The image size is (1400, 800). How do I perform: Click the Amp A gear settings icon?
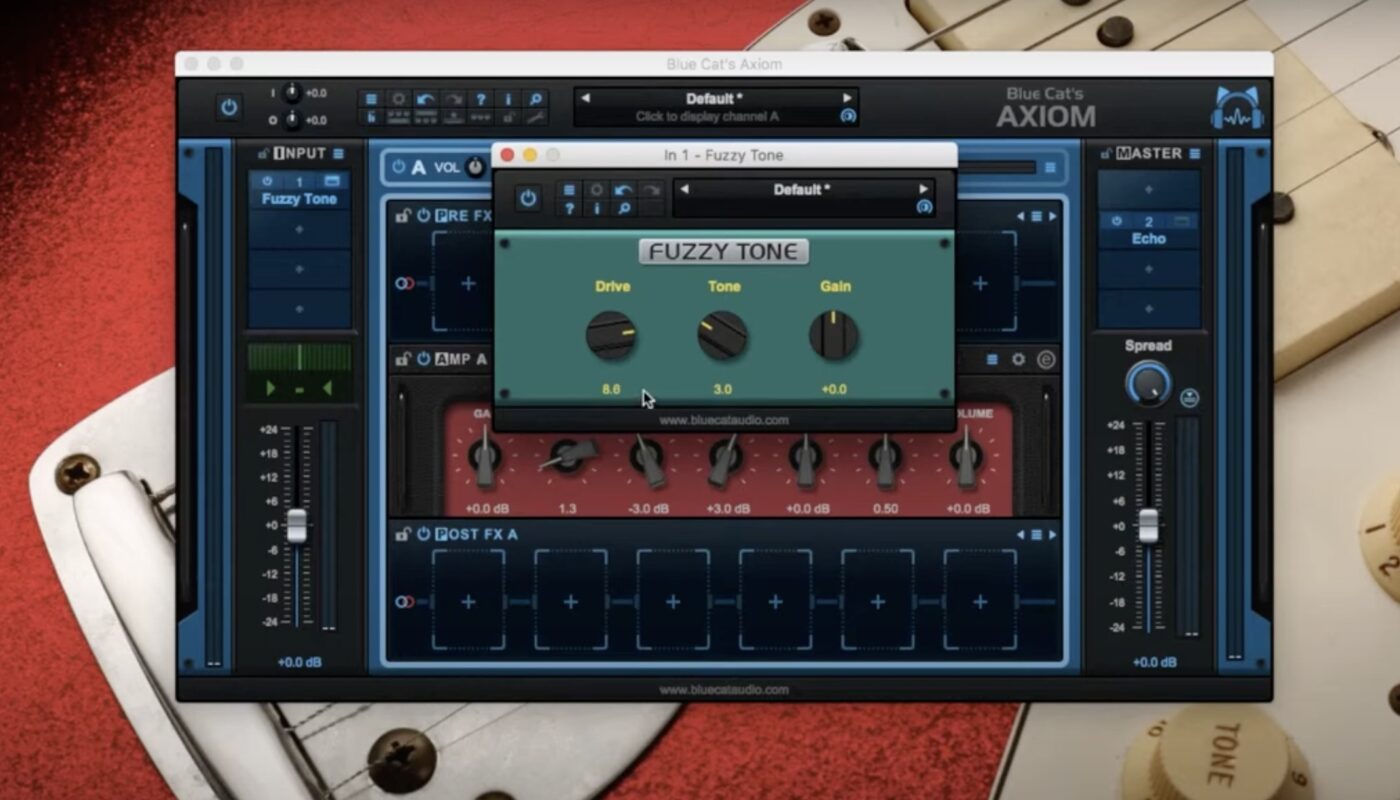pos(1018,359)
